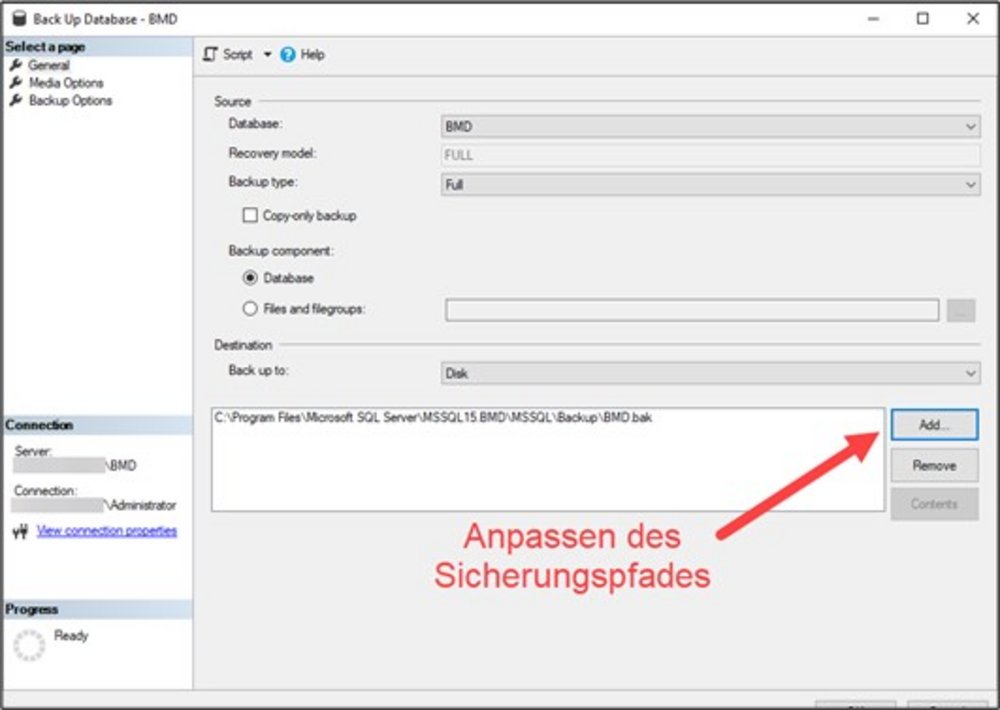Maximize the Back Up Database window

(922, 18)
